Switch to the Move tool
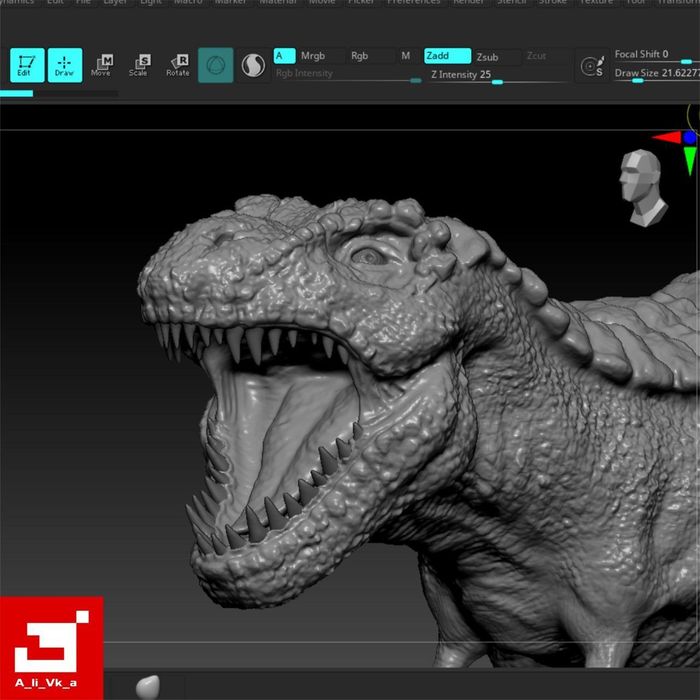This screenshot has width=700, height=700. point(101,66)
